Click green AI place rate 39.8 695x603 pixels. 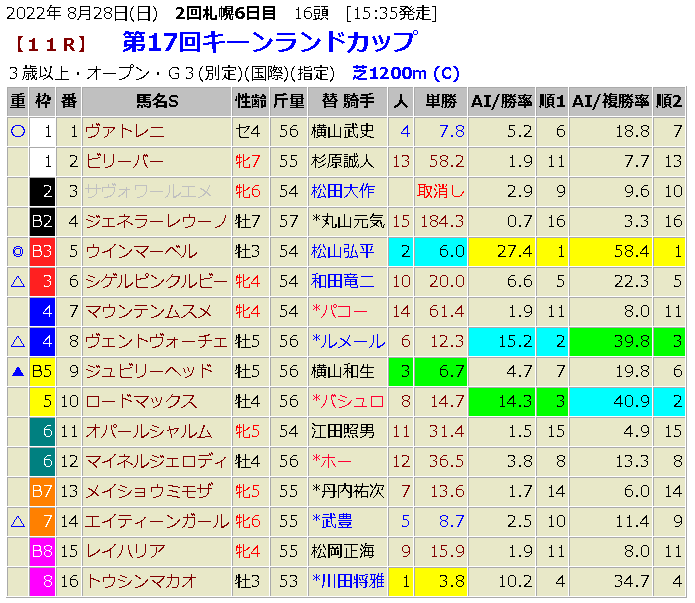[x=610, y=341]
